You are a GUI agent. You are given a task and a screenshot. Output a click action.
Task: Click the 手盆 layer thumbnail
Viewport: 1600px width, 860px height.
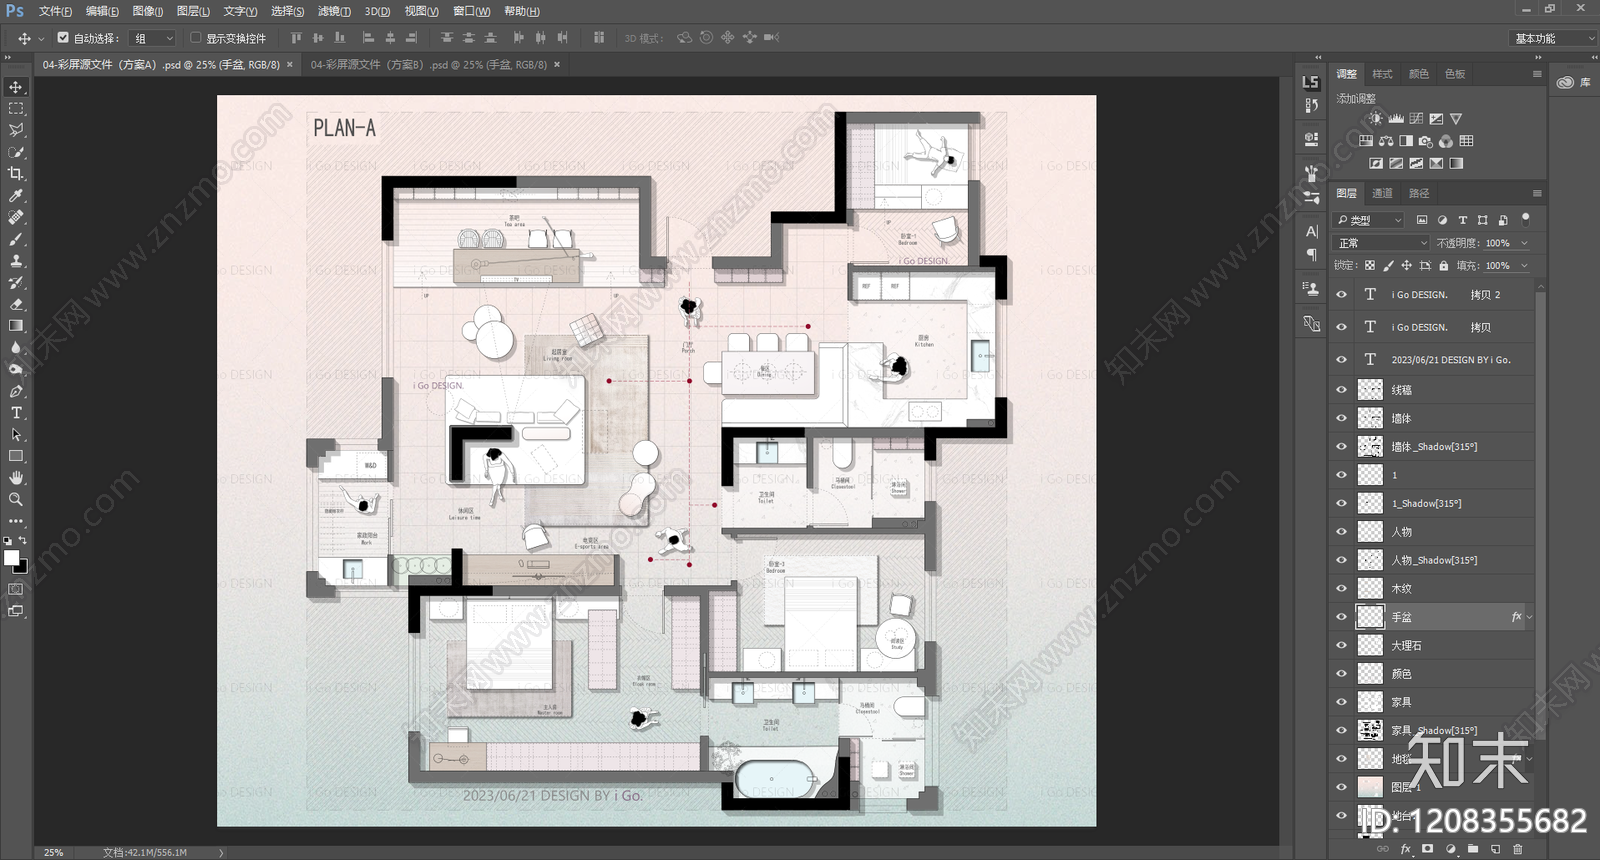(1370, 617)
